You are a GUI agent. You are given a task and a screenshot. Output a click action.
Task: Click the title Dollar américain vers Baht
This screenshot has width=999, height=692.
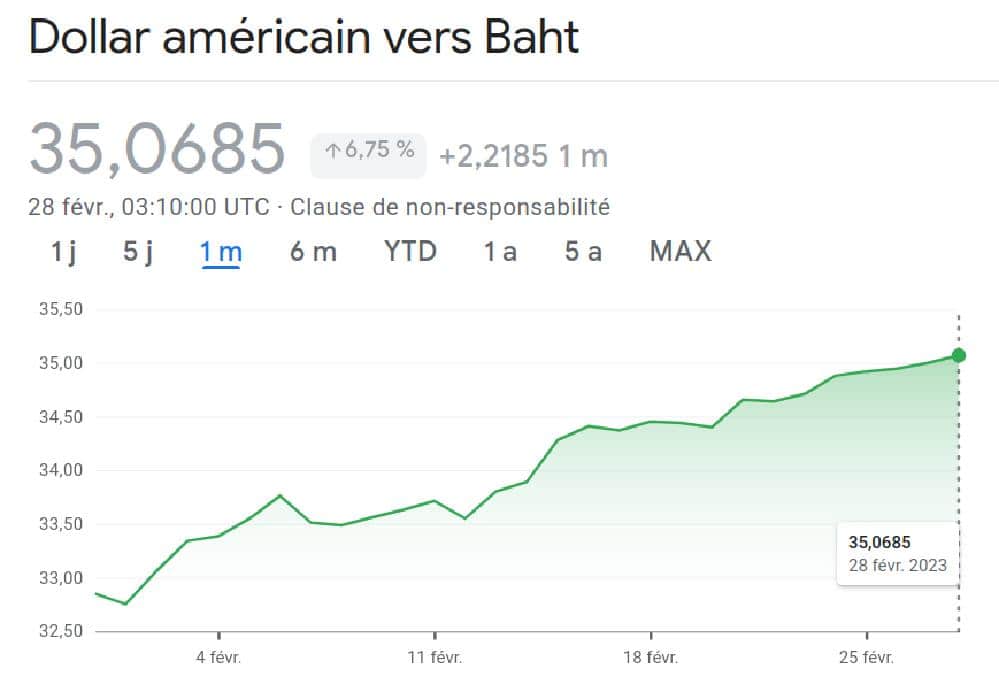pyautogui.click(x=303, y=36)
